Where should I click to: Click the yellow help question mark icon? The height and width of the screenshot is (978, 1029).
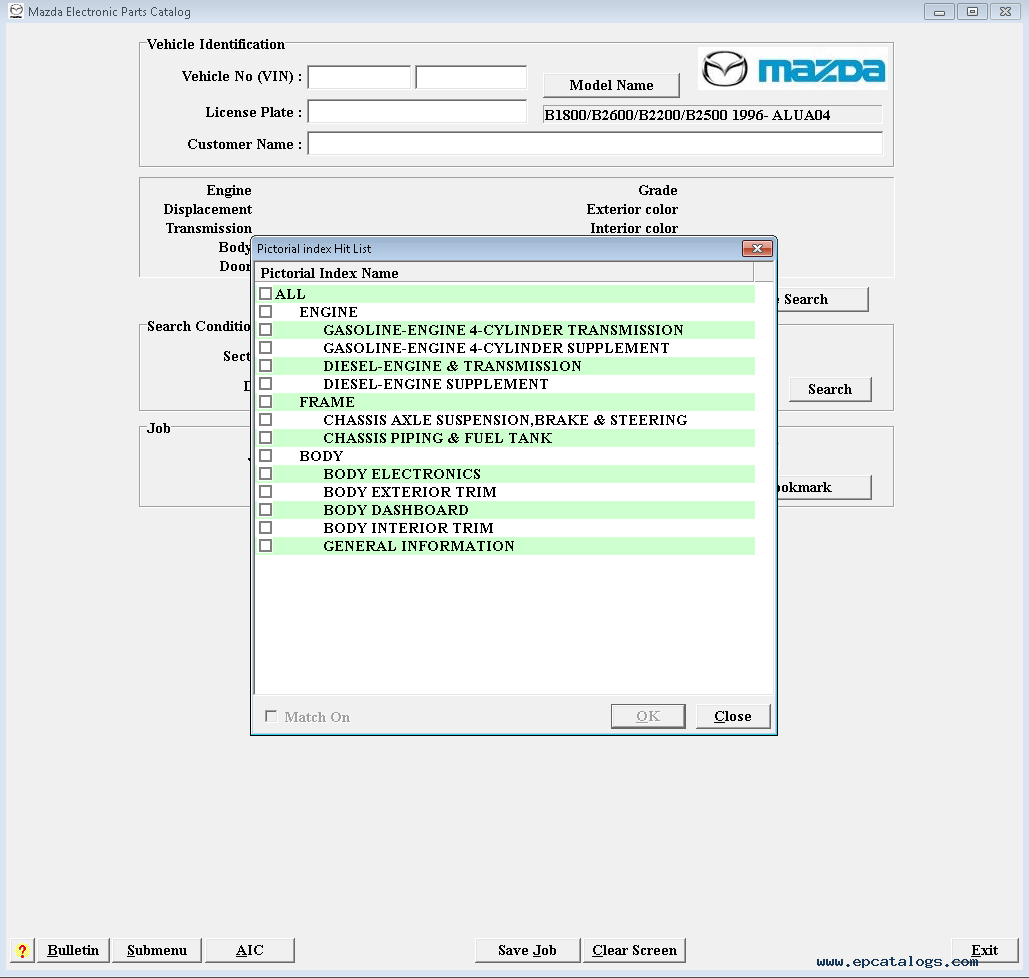22,950
